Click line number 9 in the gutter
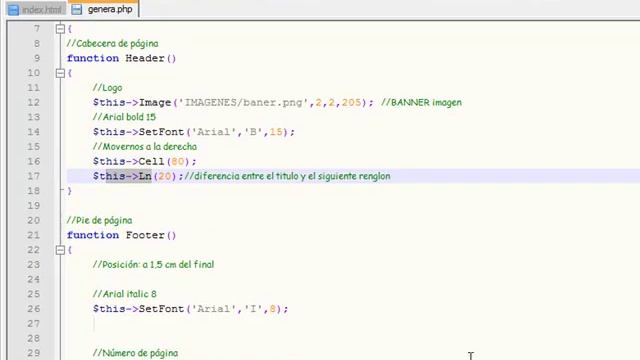Image resolution: width=640 pixels, height=360 pixels. tap(37, 58)
